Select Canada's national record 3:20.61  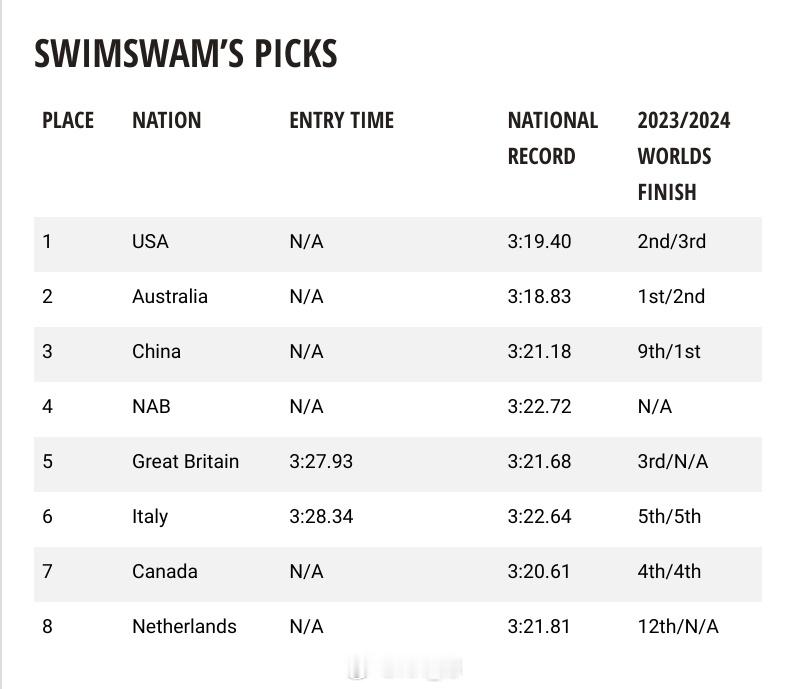pos(539,572)
